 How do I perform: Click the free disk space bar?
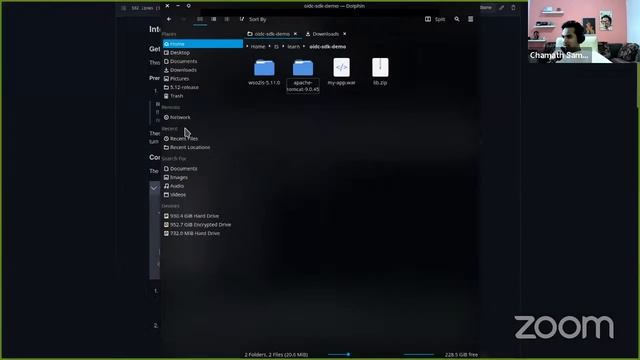pyautogui.click(x=418, y=354)
